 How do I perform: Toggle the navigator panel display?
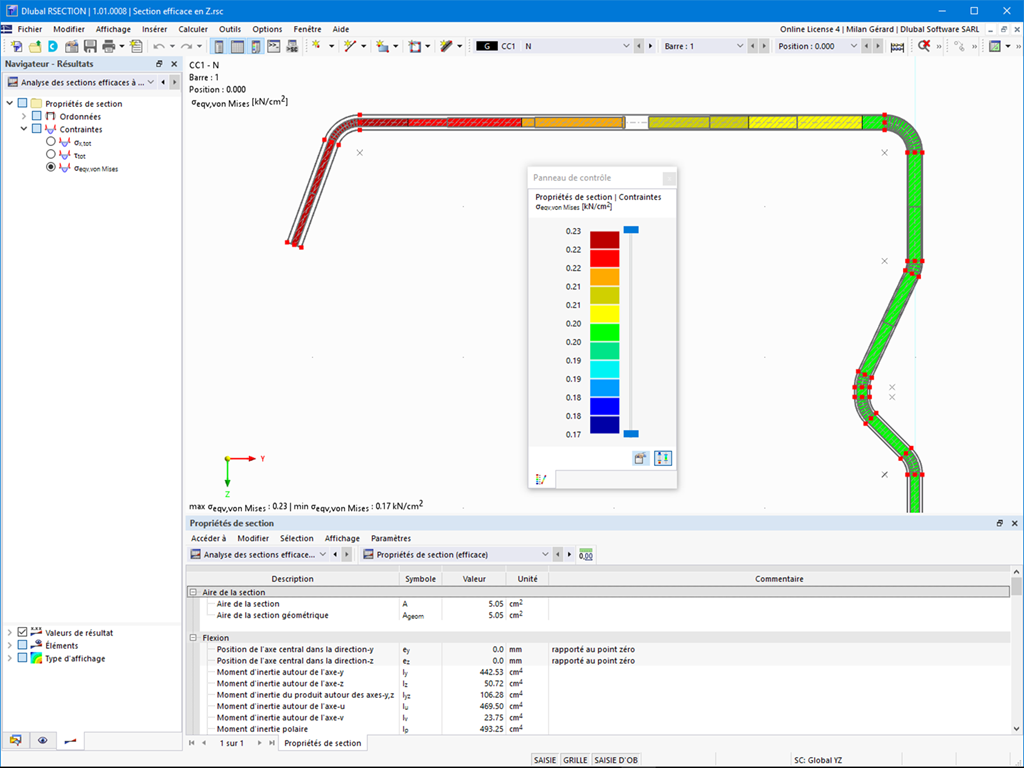click(x=219, y=46)
